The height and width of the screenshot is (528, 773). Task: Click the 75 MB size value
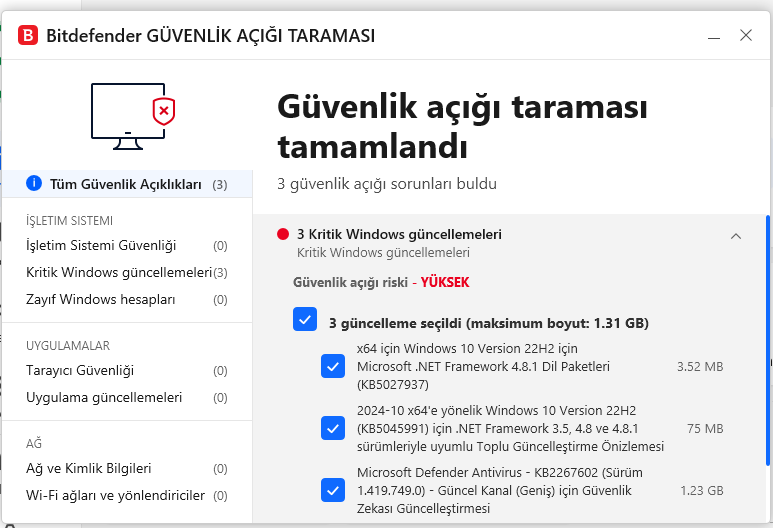coord(705,429)
